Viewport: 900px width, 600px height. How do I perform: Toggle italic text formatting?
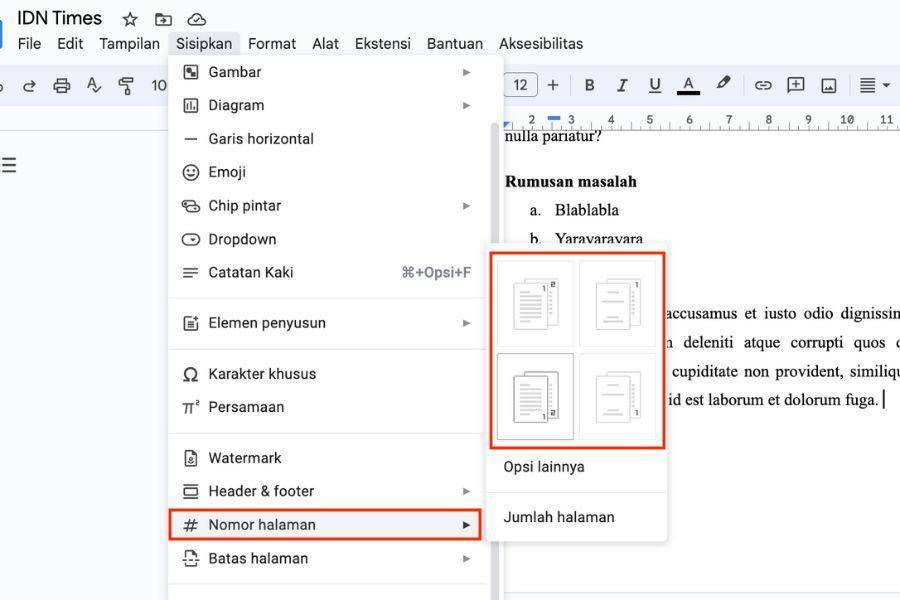click(x=622, y=86)
